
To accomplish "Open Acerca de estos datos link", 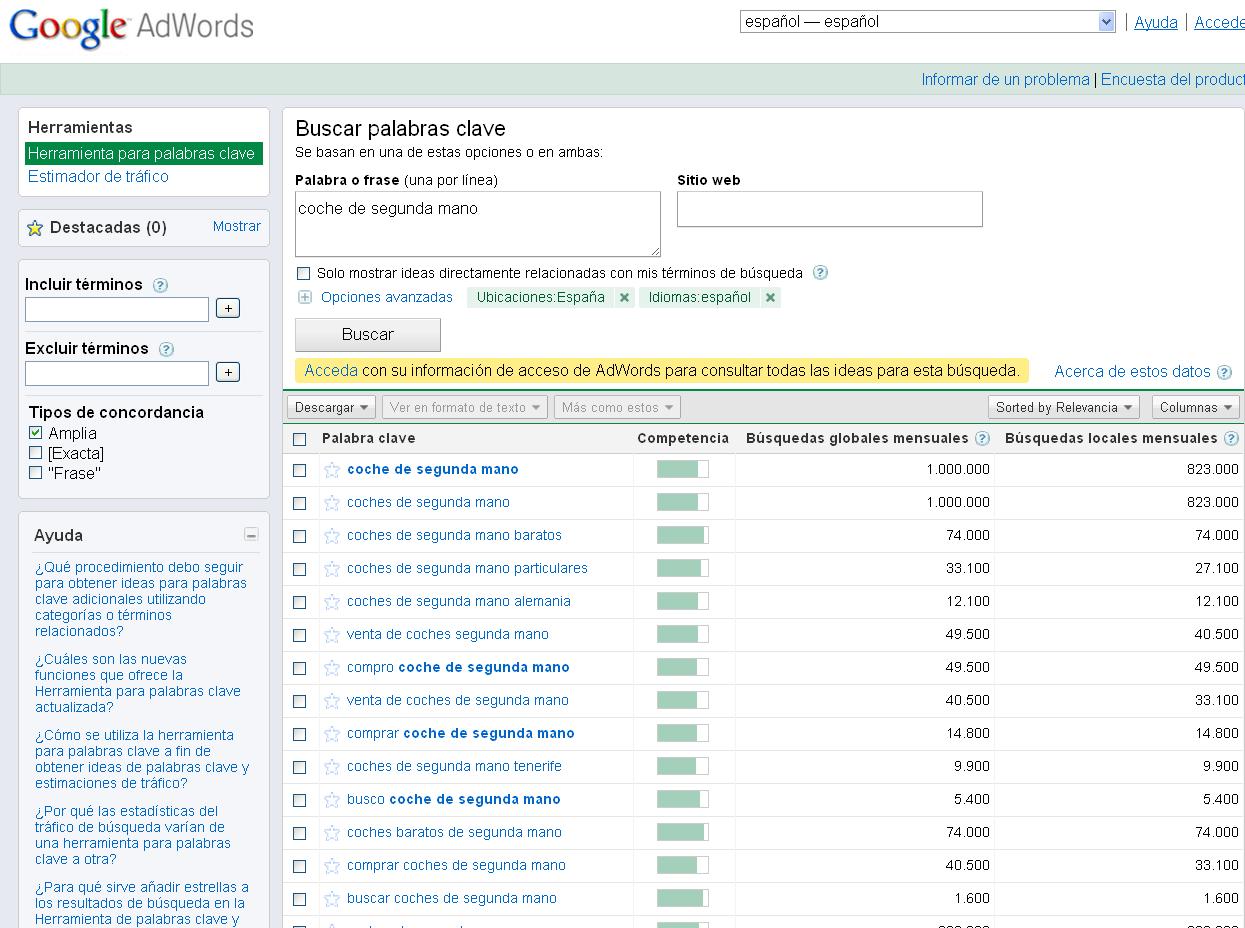I will [x=1132, y=372].
